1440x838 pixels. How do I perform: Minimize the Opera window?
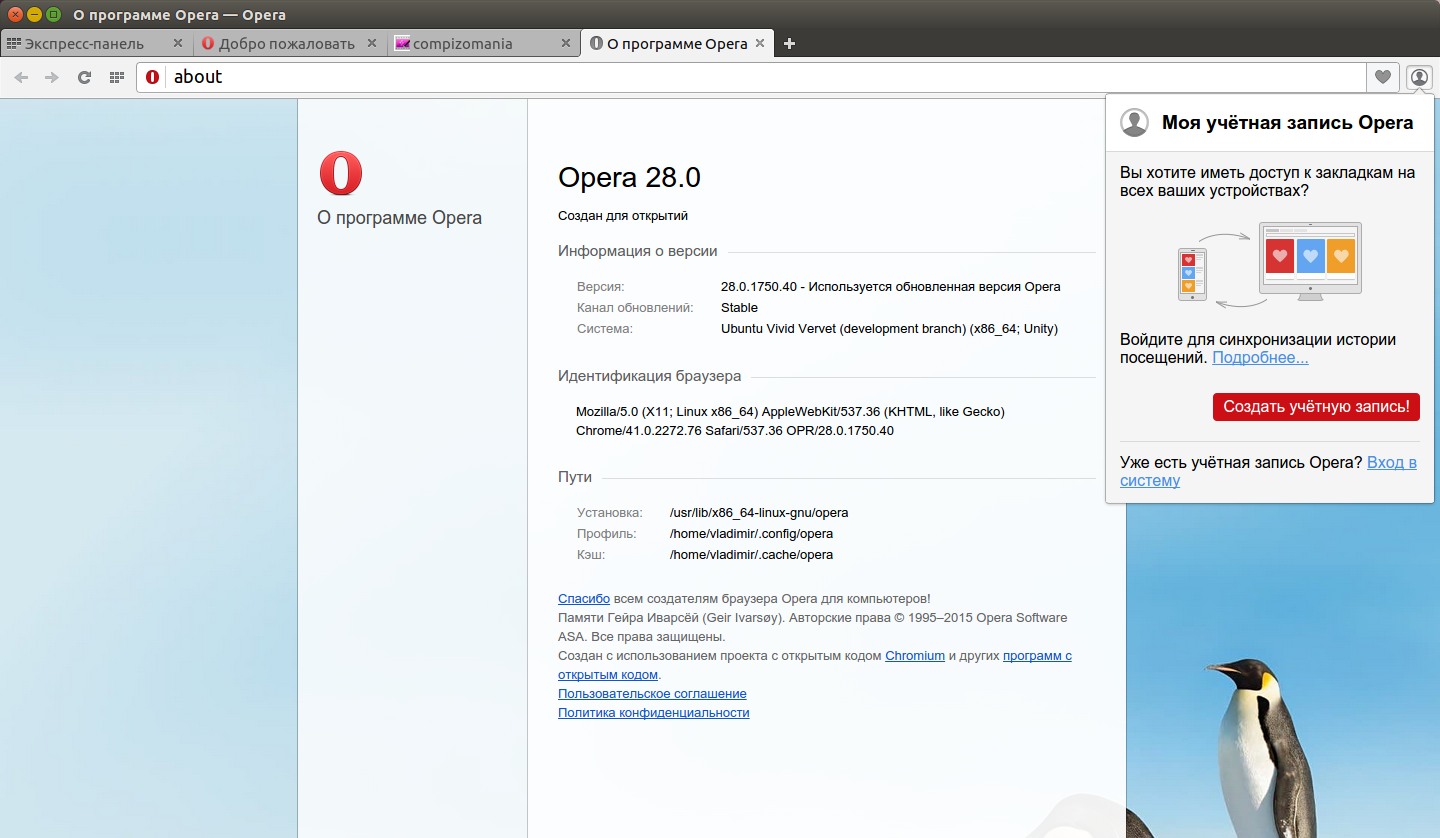click(x=34, y=15)
